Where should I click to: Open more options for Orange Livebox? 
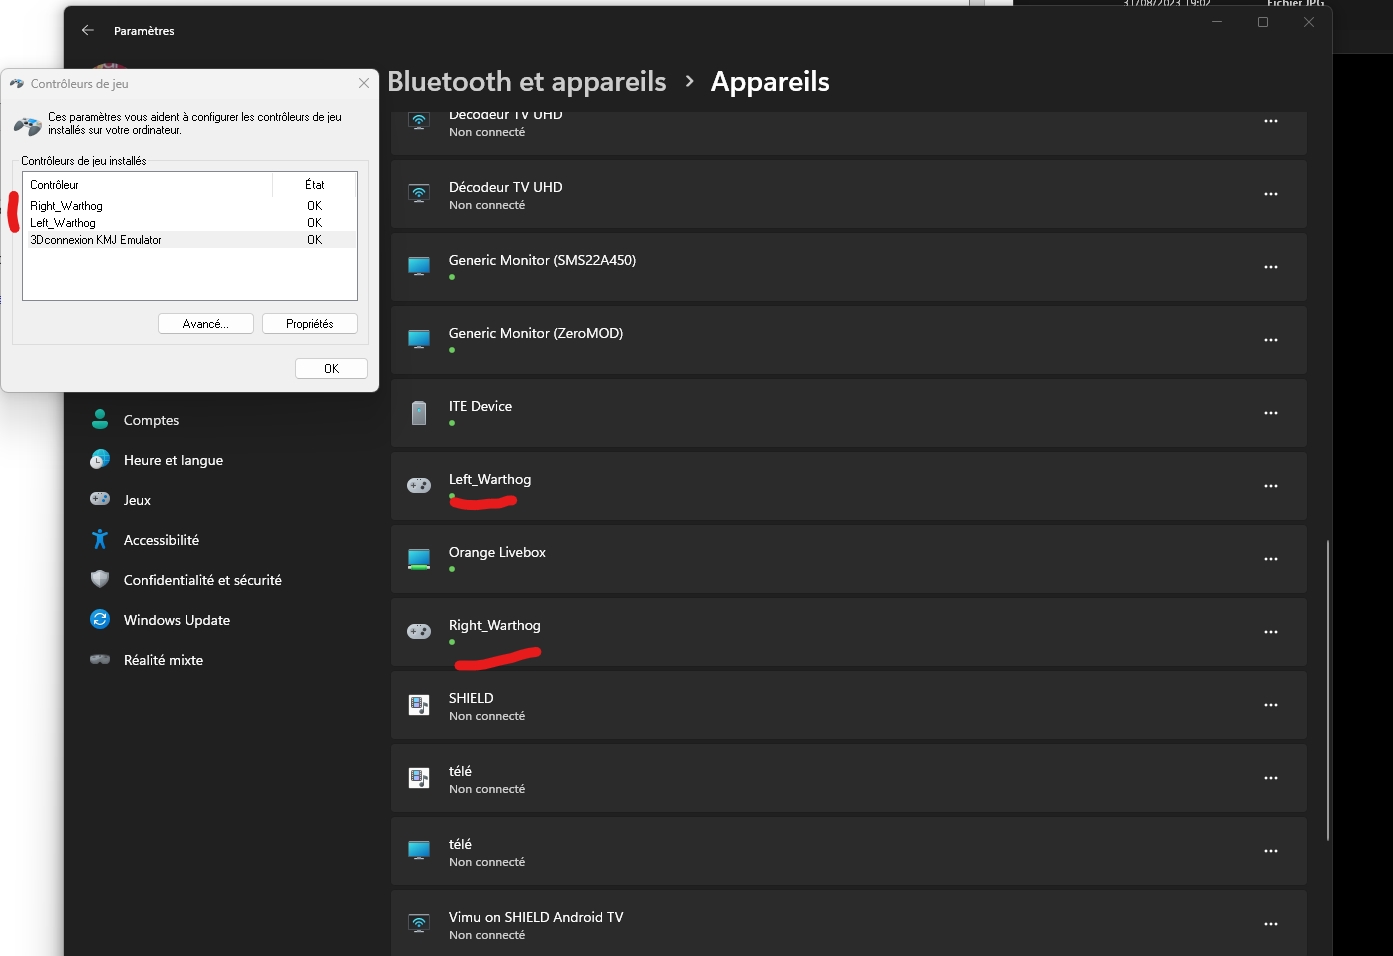click(x=1271, y=559)
